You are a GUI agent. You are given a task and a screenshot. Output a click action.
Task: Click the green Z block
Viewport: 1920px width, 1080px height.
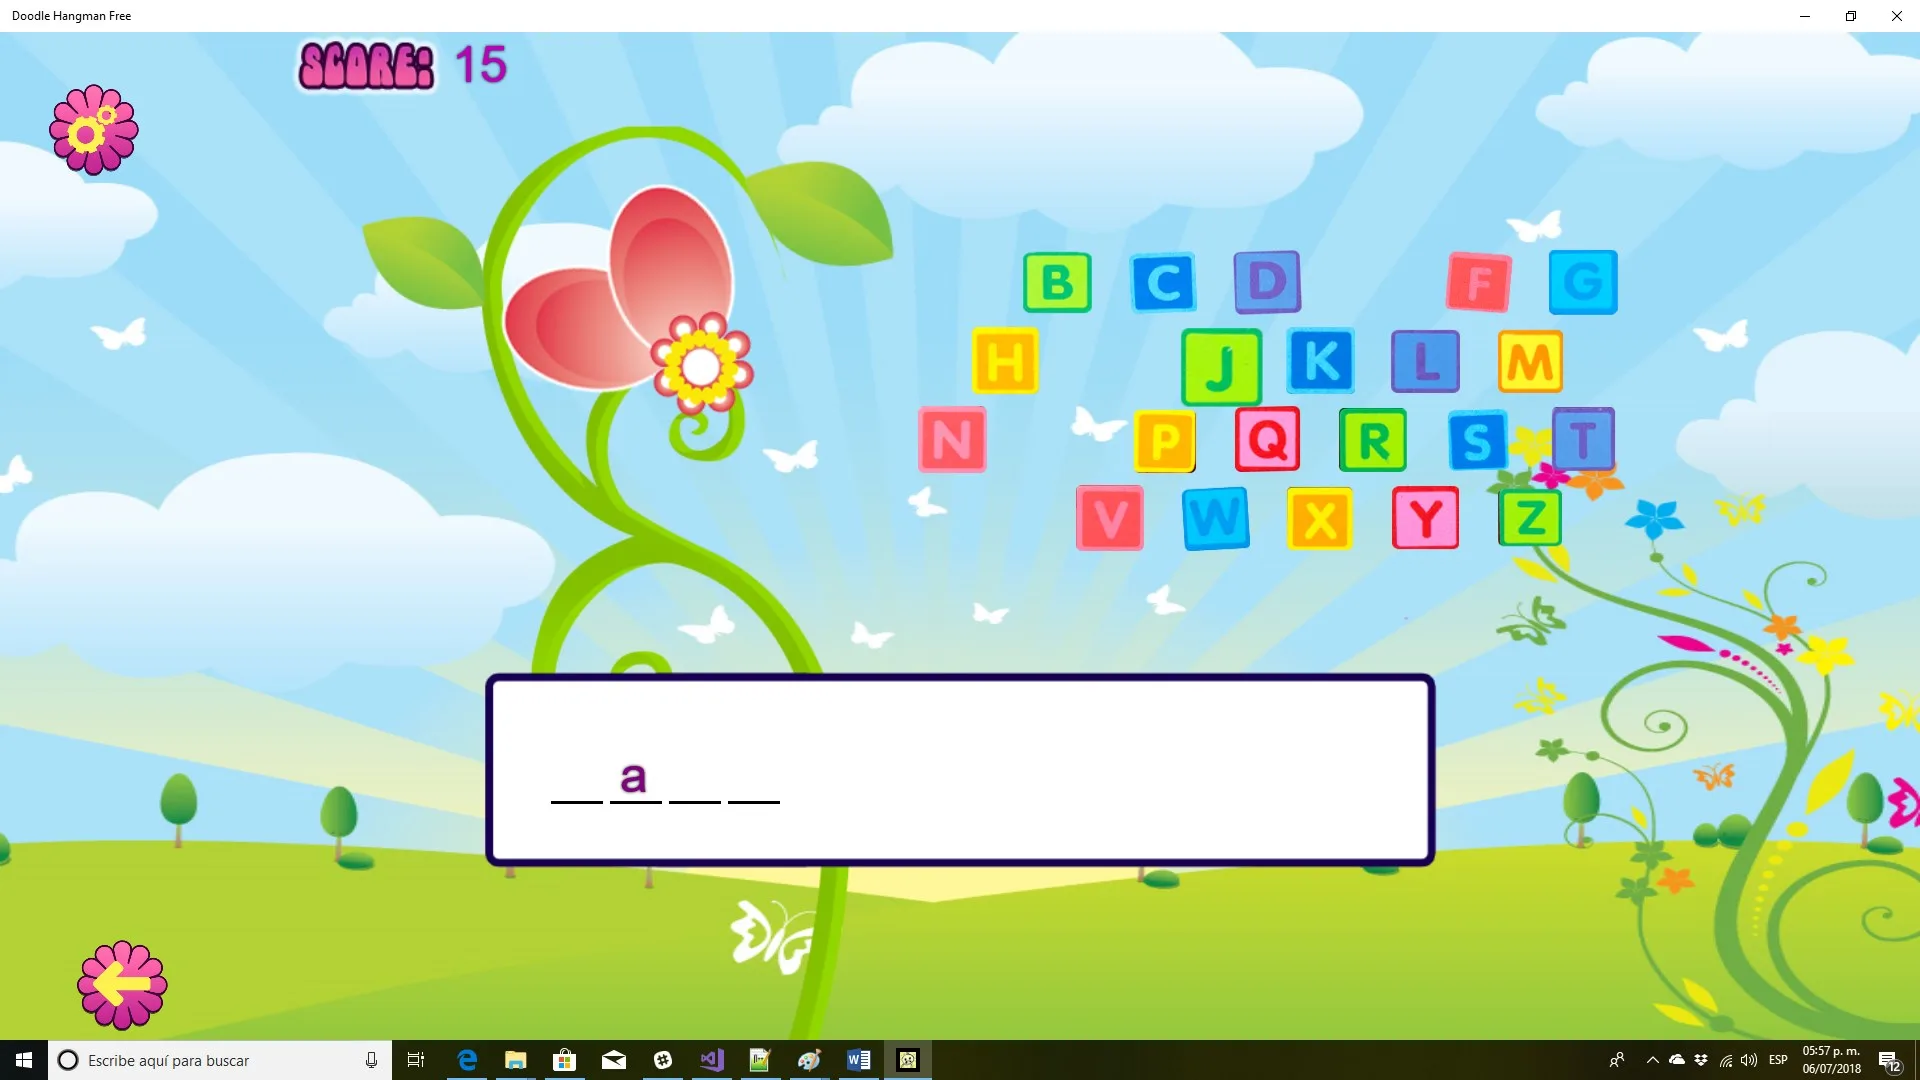coord(1530,518)
